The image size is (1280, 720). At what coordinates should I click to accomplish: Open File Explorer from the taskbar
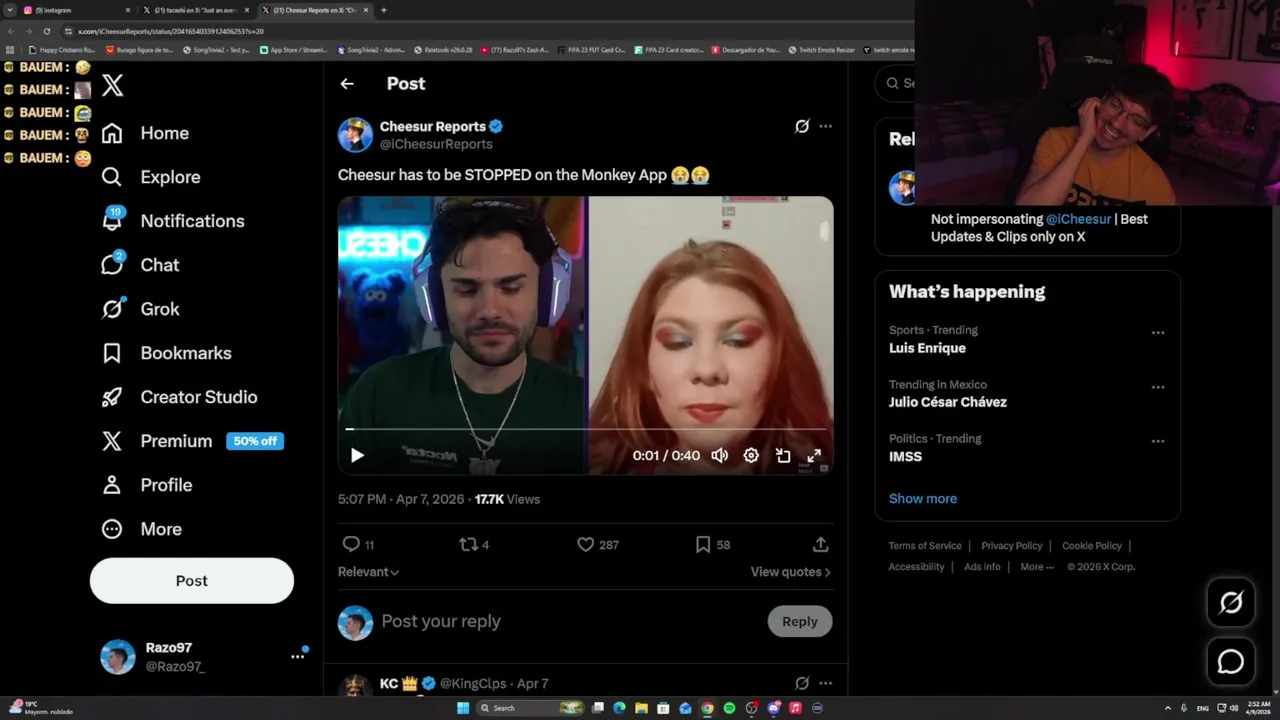coord(641,708)
